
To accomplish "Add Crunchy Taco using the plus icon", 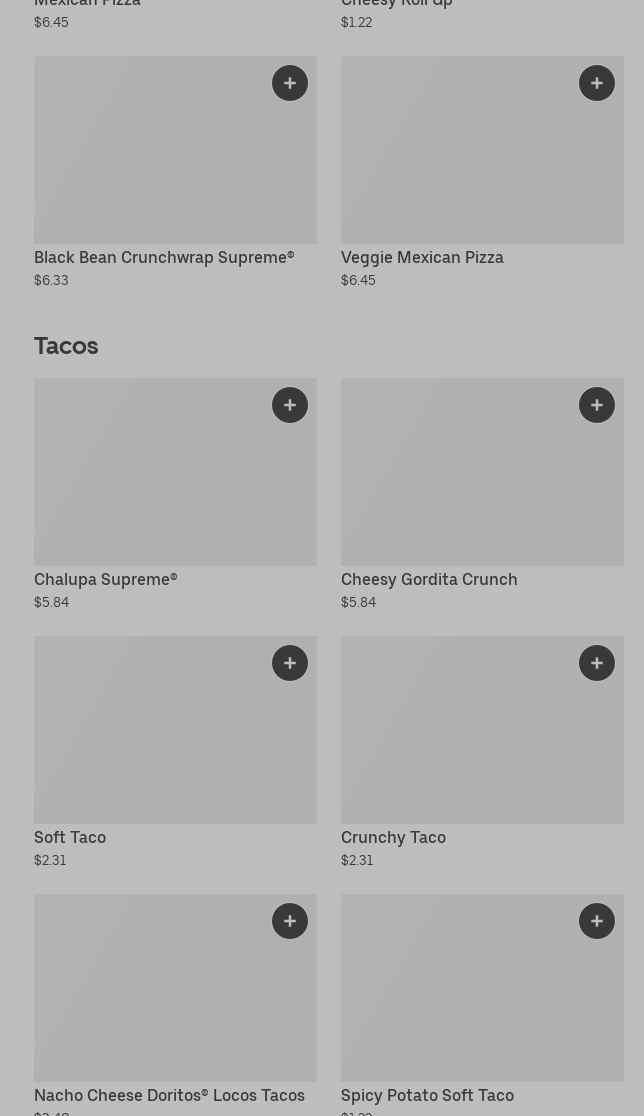I will (597, 663).
